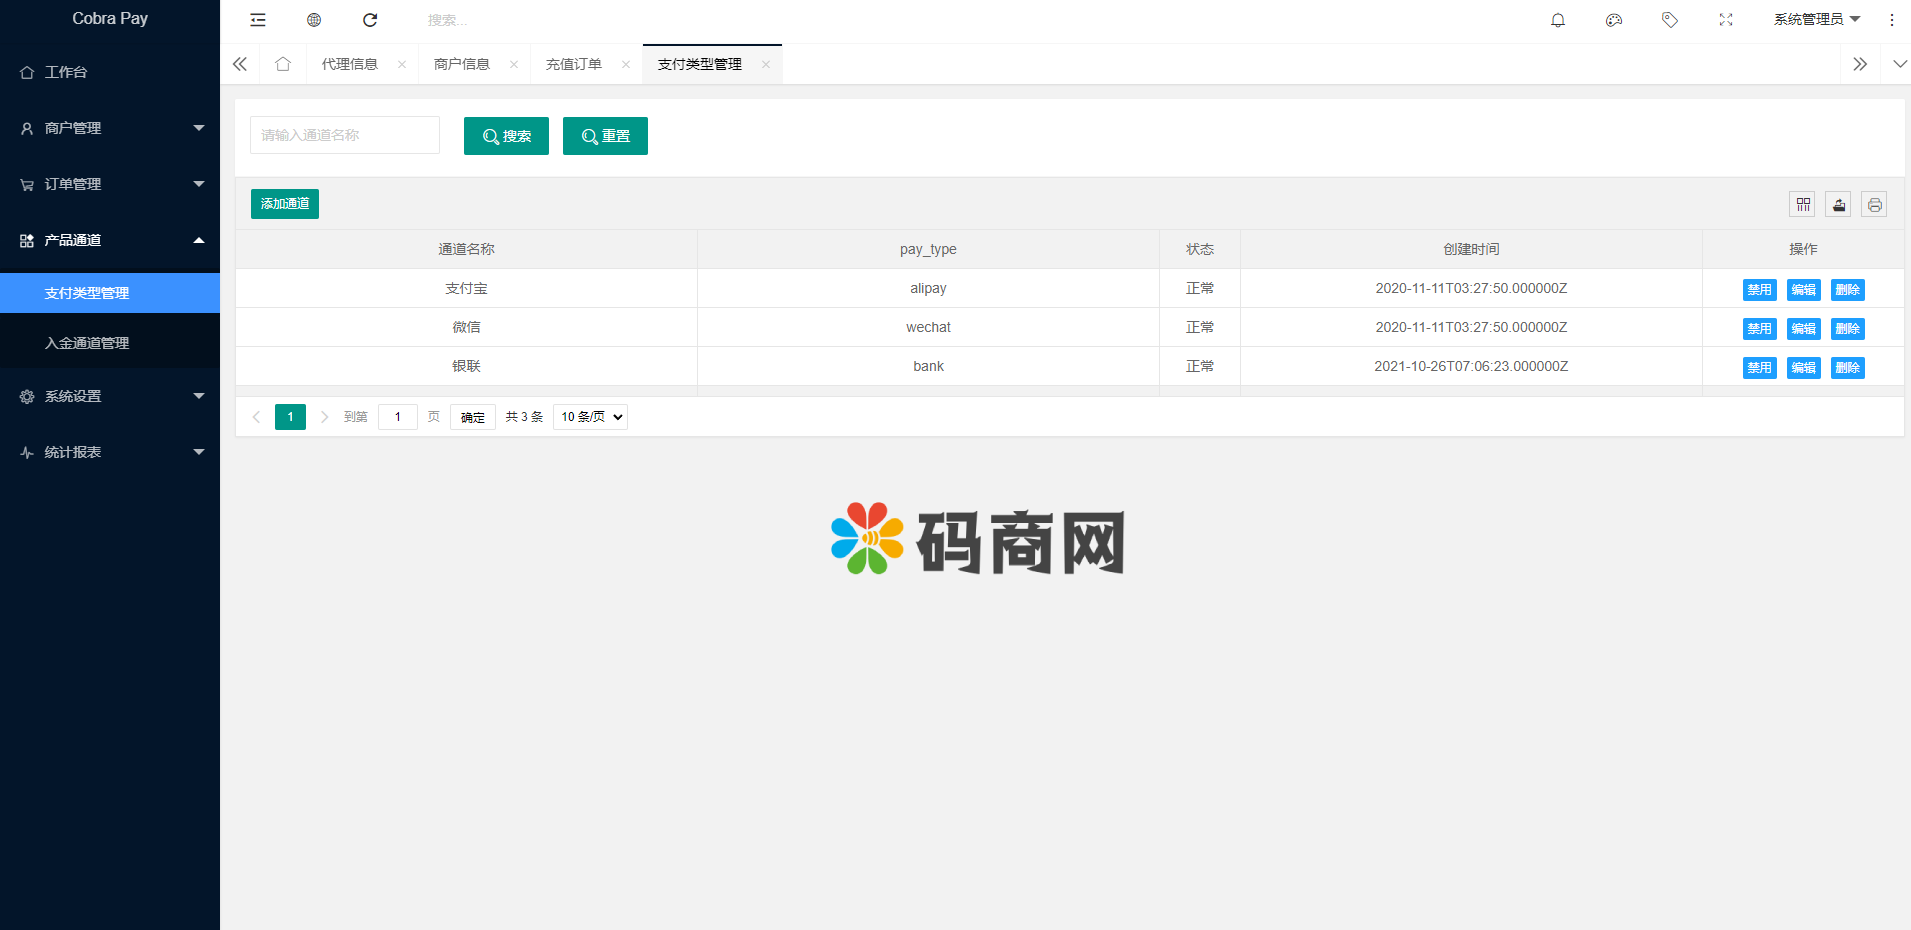Toggle fullscreen mode icon
The width and height of the screenshot is (1911, 930).
pos(1726,20)
